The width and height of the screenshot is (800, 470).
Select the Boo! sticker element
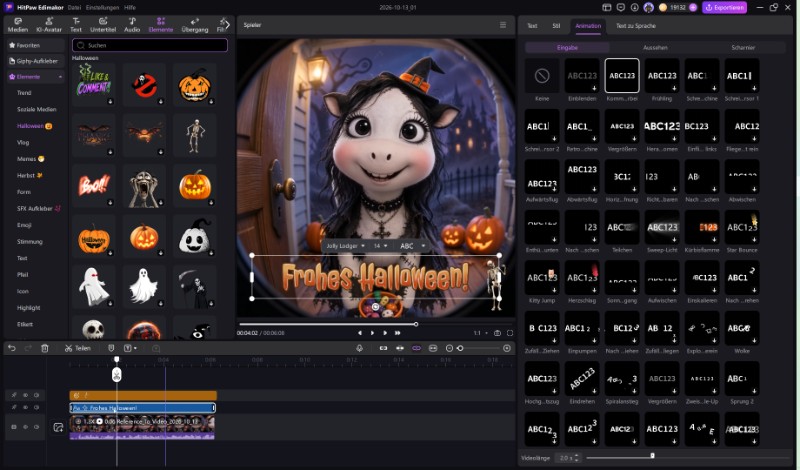[94, 186]
